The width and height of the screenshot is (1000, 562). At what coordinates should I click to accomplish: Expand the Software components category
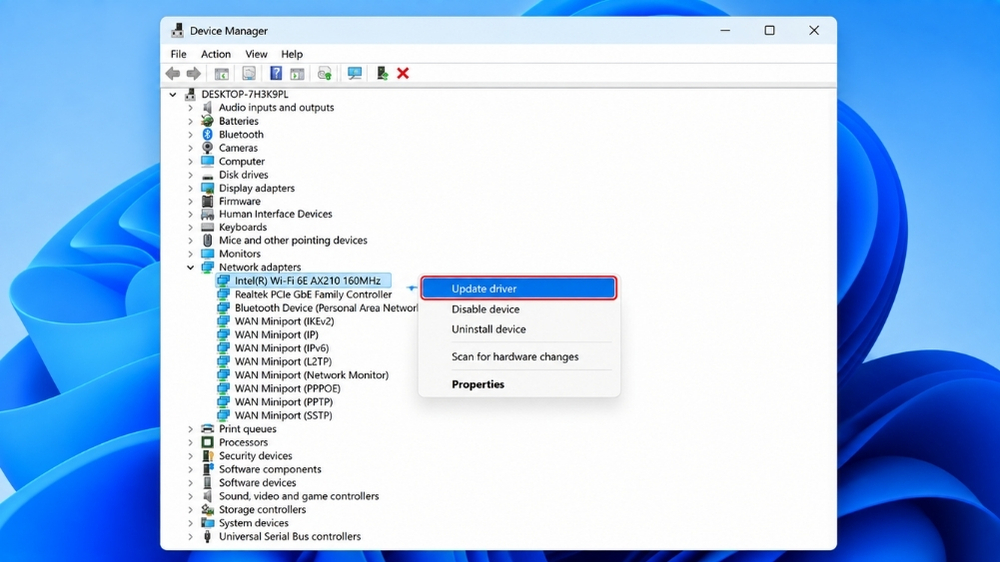[x=190, y=469]
